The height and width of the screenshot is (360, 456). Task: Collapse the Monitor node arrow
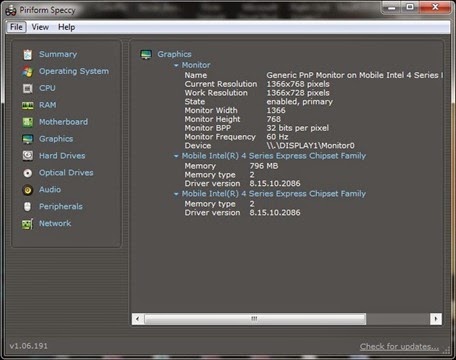176,66
